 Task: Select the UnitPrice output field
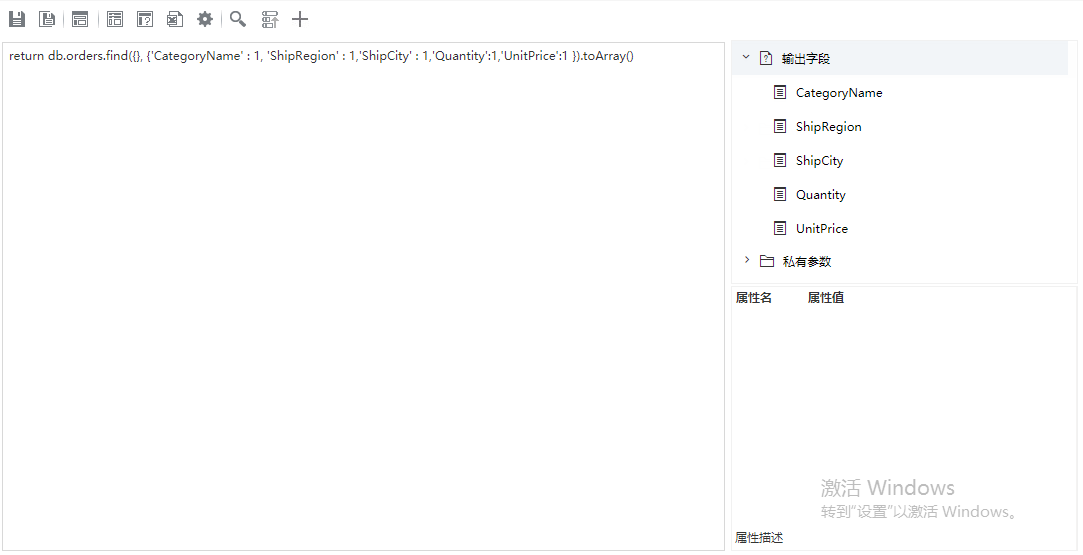821,228
